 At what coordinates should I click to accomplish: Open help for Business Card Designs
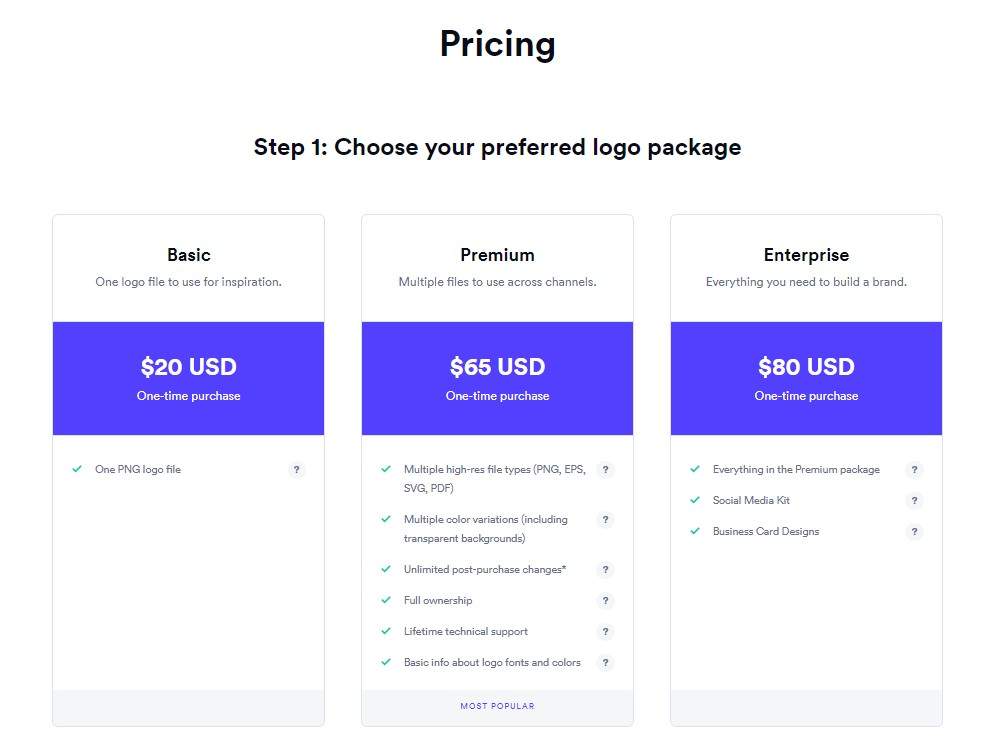pos(914,532)
